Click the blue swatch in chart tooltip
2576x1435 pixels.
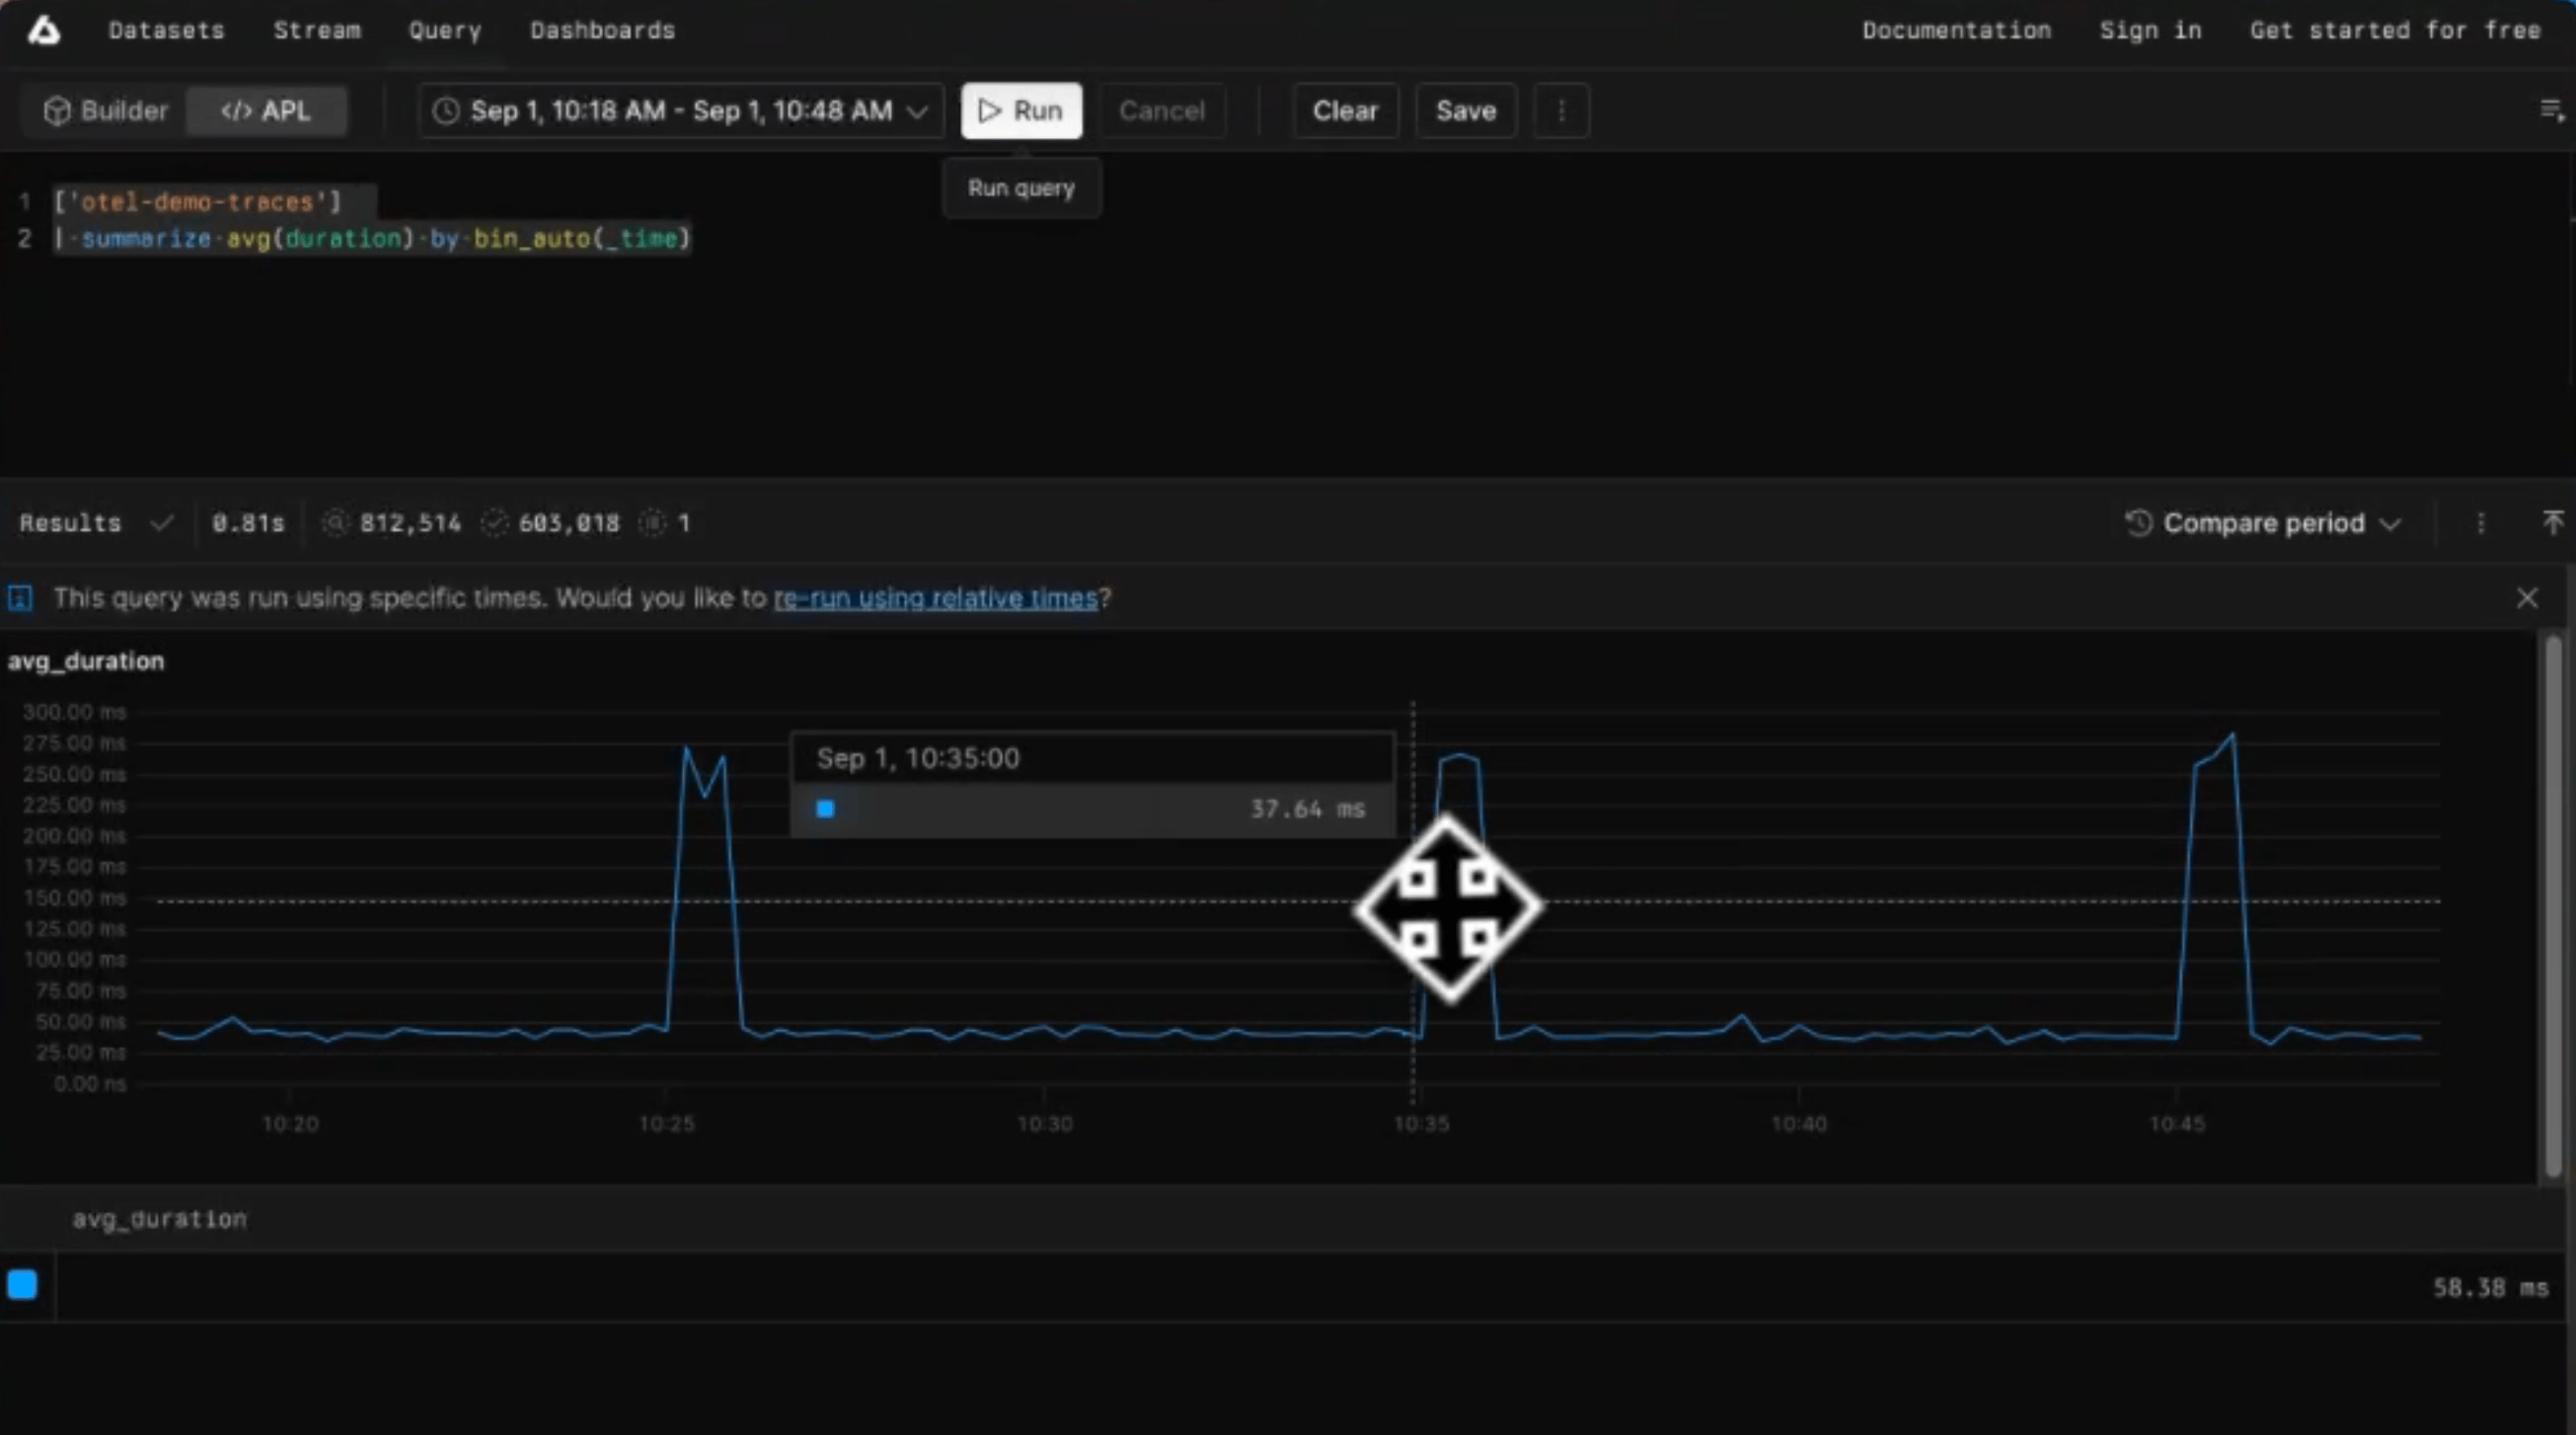(825, 809)
